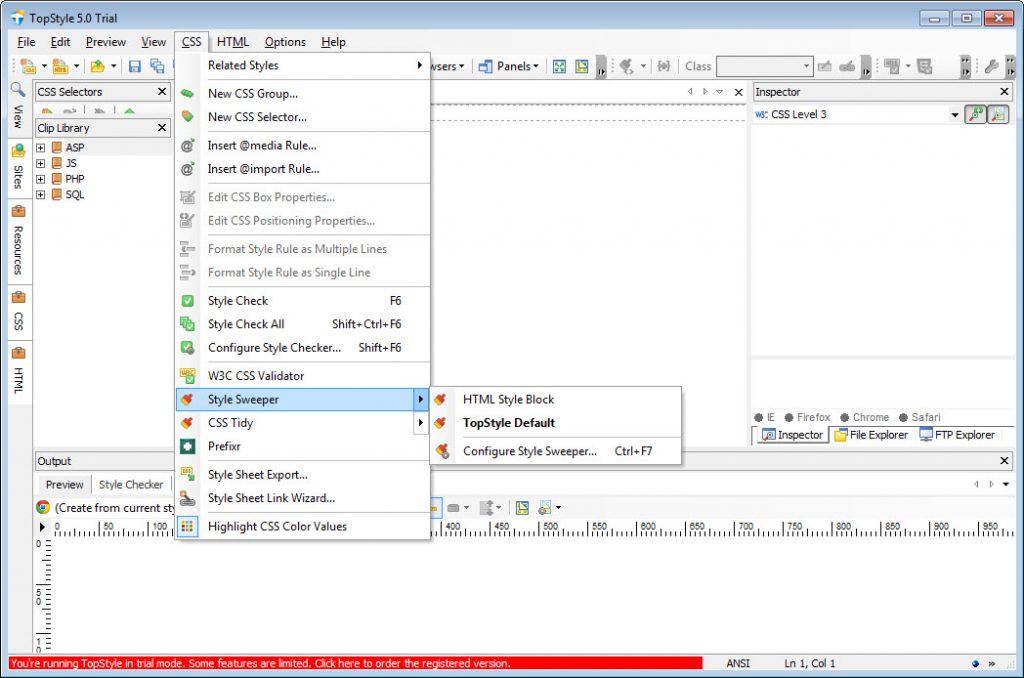
Task: Click the Configure Style Sweeper icon
Action: (x=442, y=451)
